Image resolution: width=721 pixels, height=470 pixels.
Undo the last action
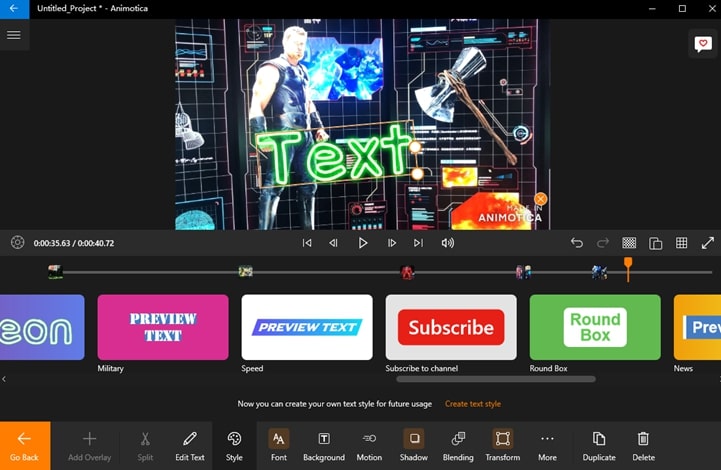pos(577,242)
